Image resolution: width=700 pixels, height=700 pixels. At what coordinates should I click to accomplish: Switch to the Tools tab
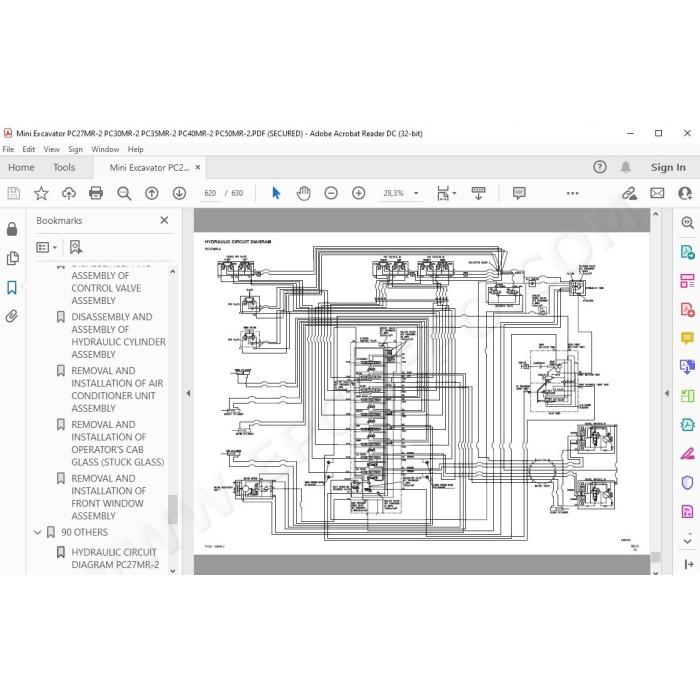(64, 167)
